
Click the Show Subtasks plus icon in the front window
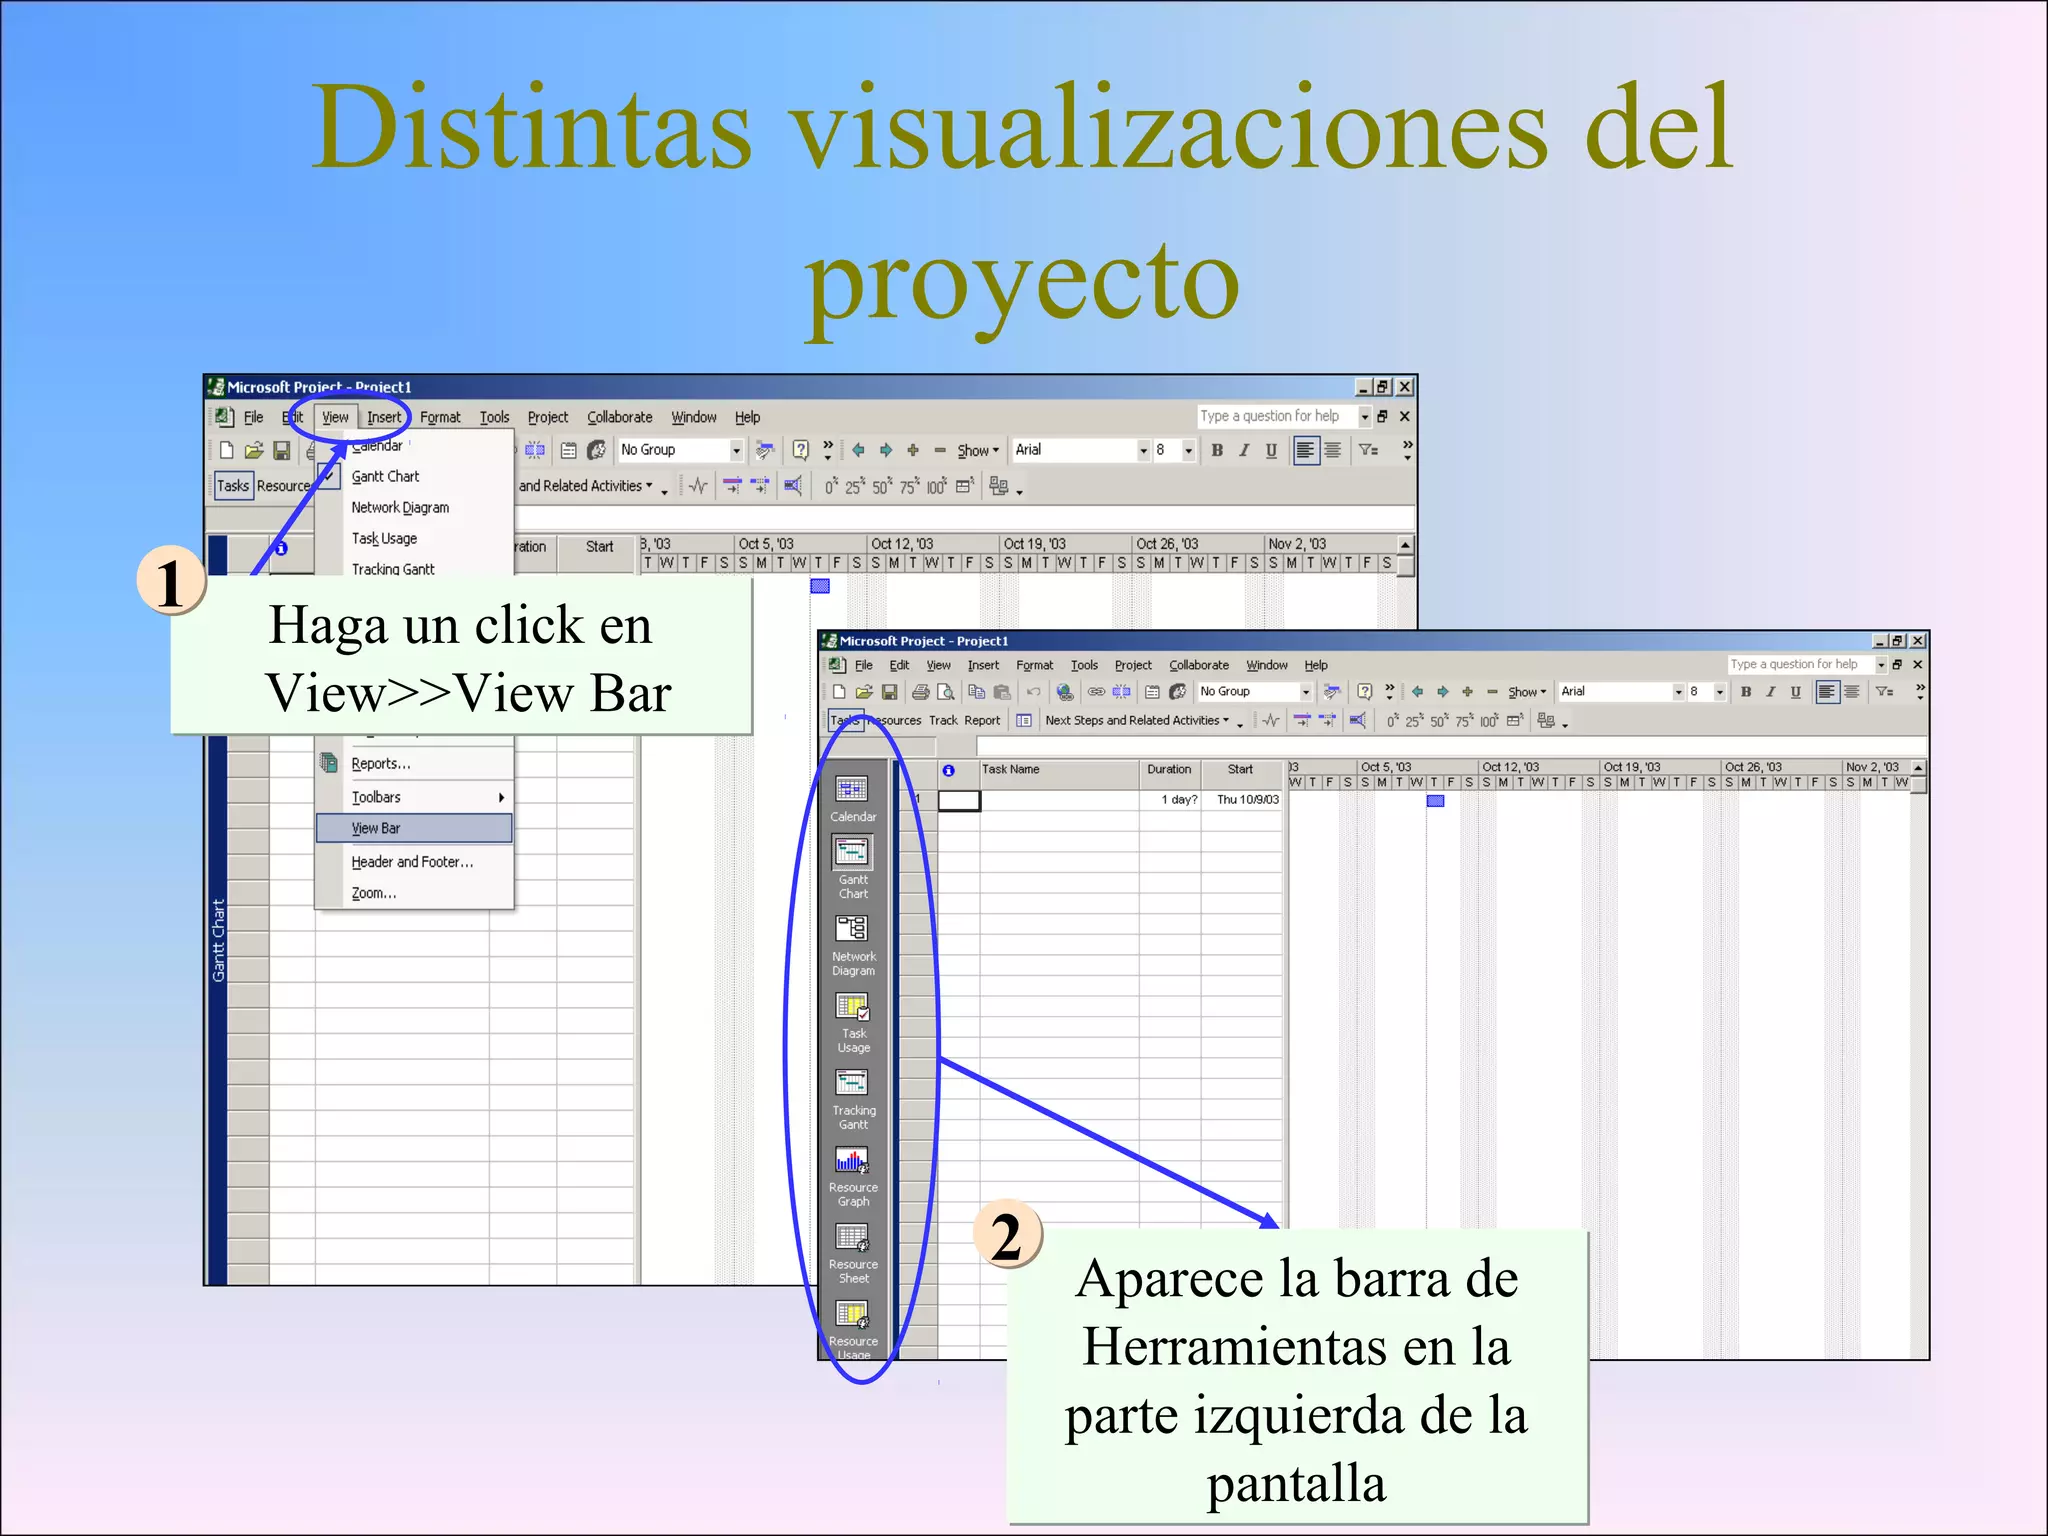[x=1467, y=691]
